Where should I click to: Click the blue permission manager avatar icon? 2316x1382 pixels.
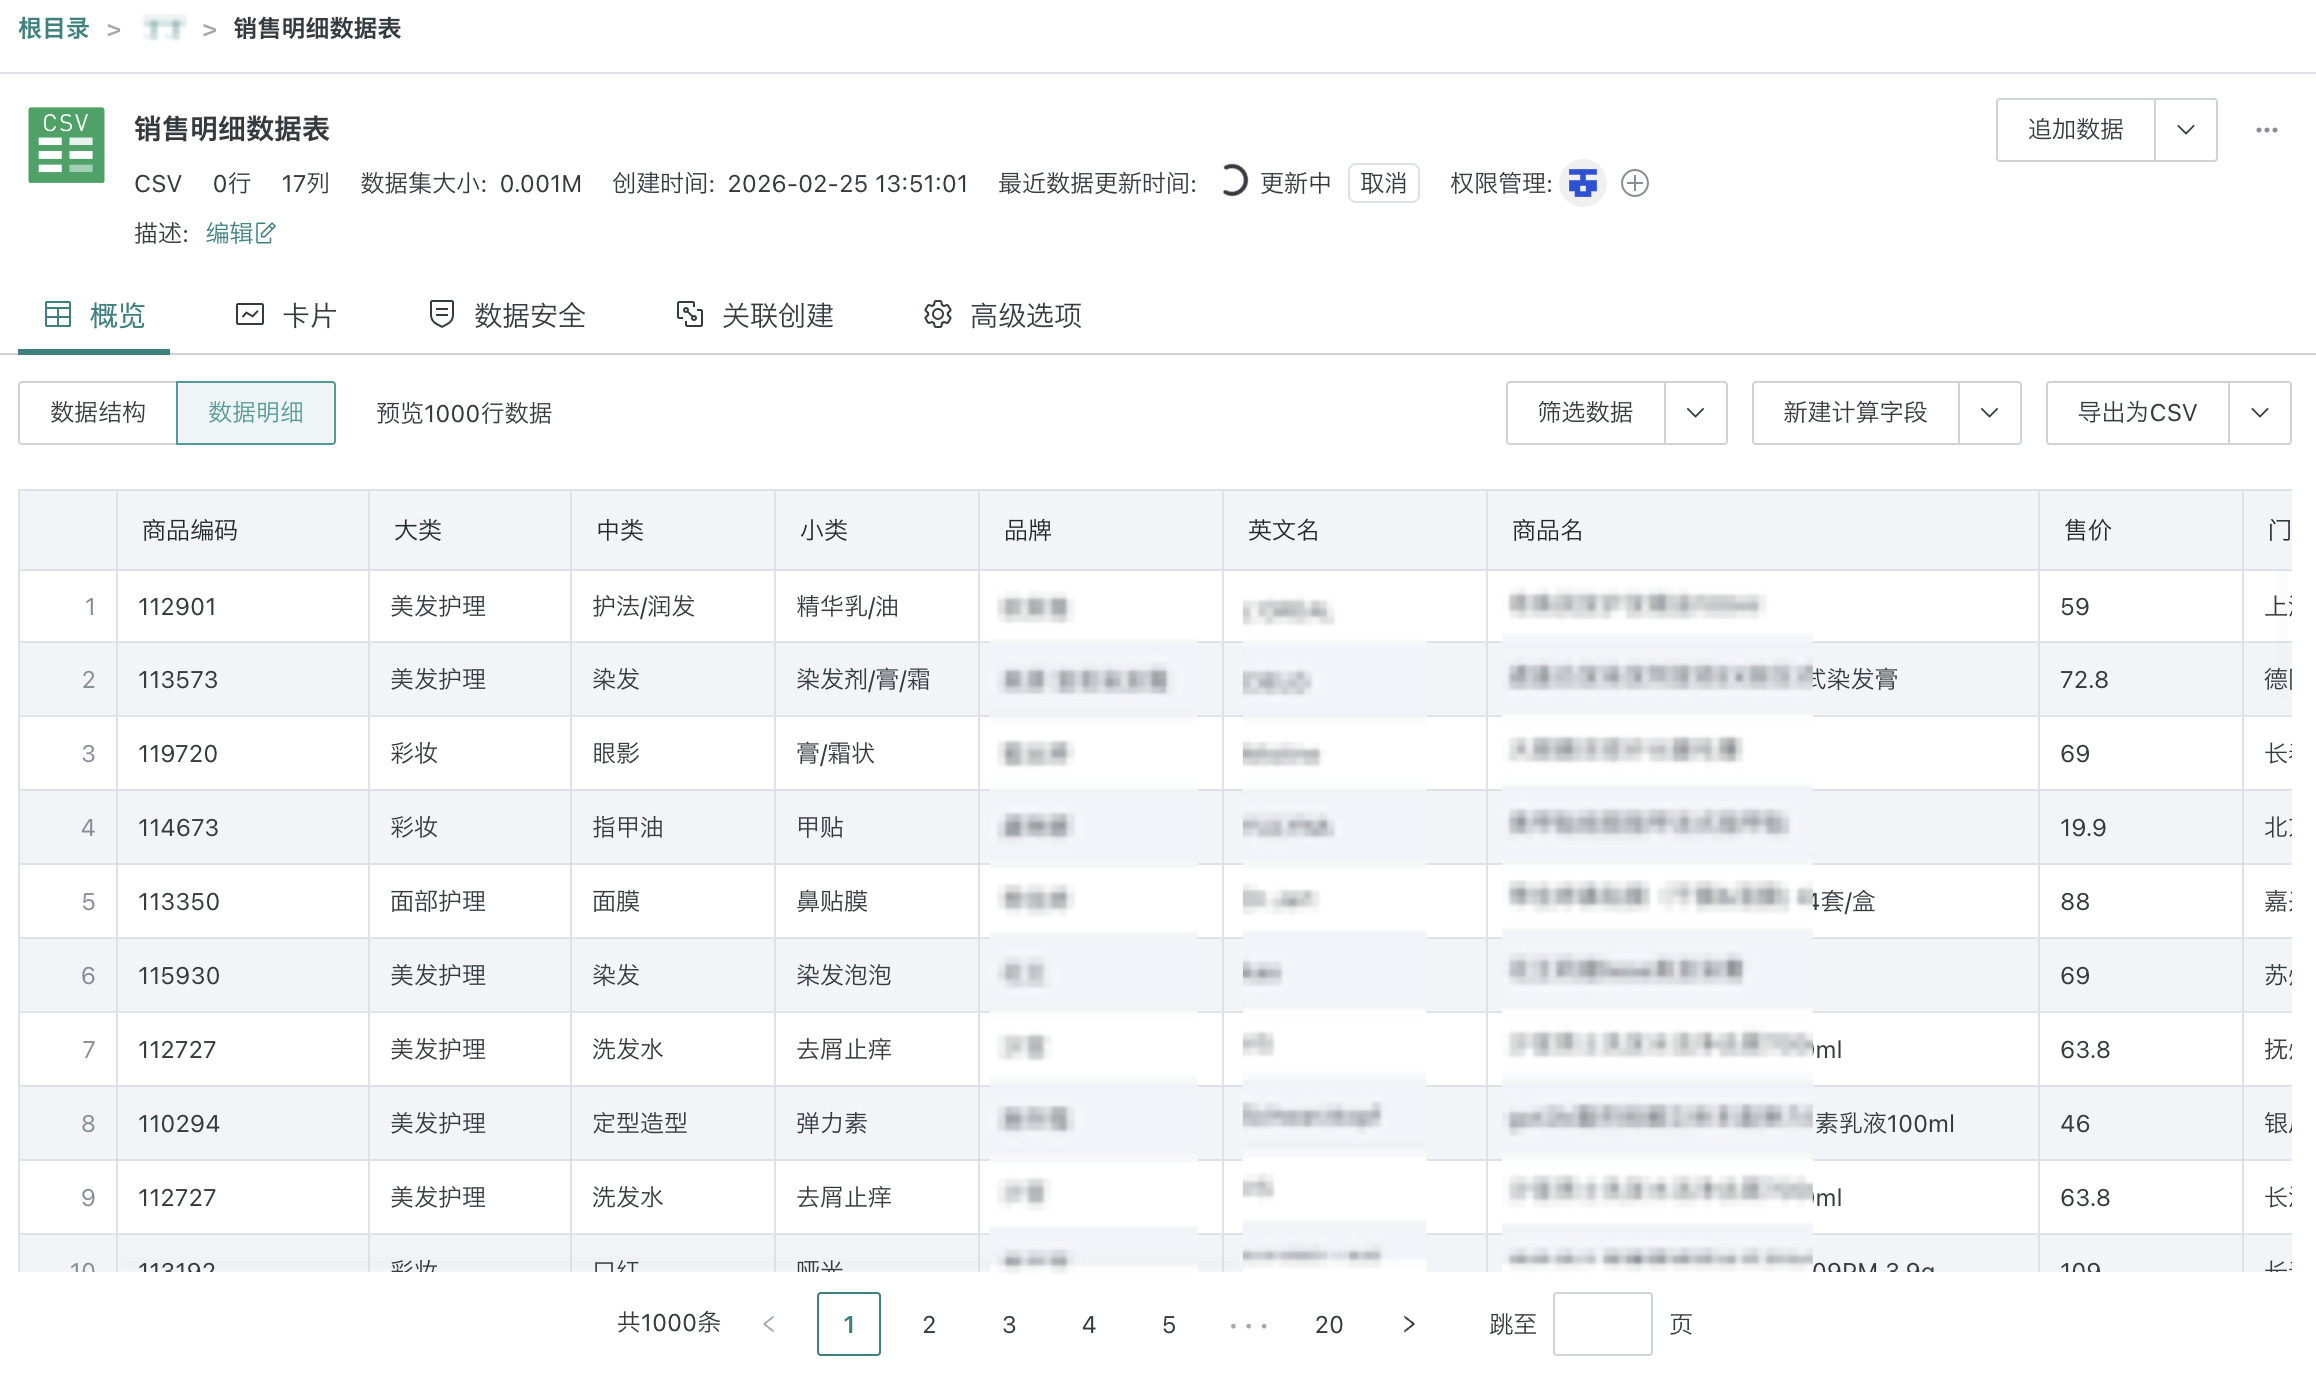(x=1583, y=183)
